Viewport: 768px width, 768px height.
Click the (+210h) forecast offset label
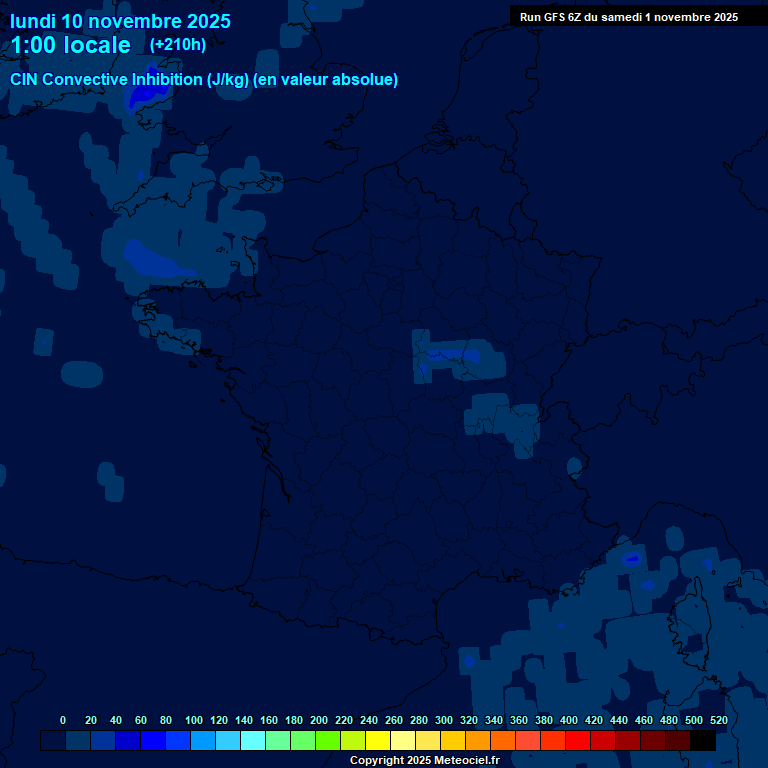click(177, 45)
